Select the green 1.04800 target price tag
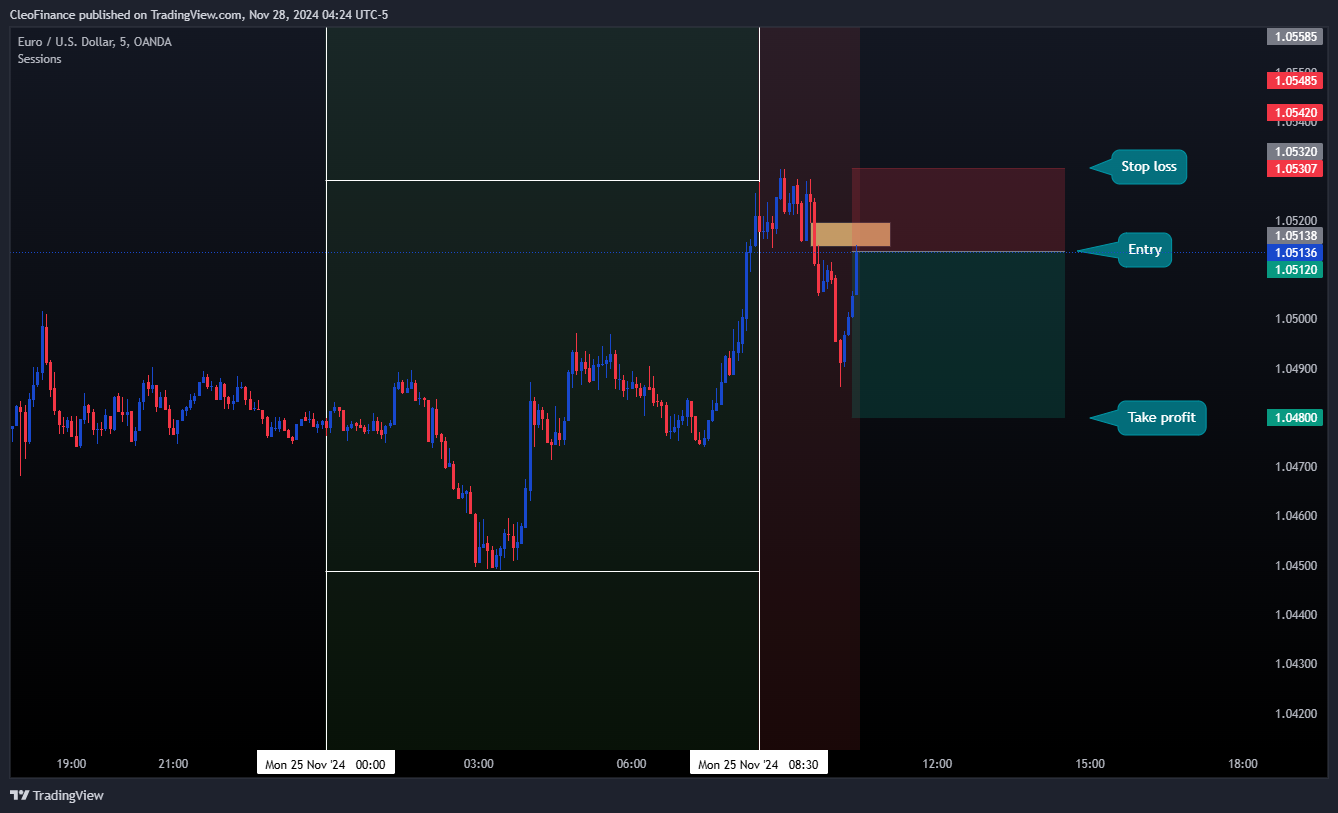Image resolution: width=1338 pixels, height=813 pixels. [x=1295, y=418]
